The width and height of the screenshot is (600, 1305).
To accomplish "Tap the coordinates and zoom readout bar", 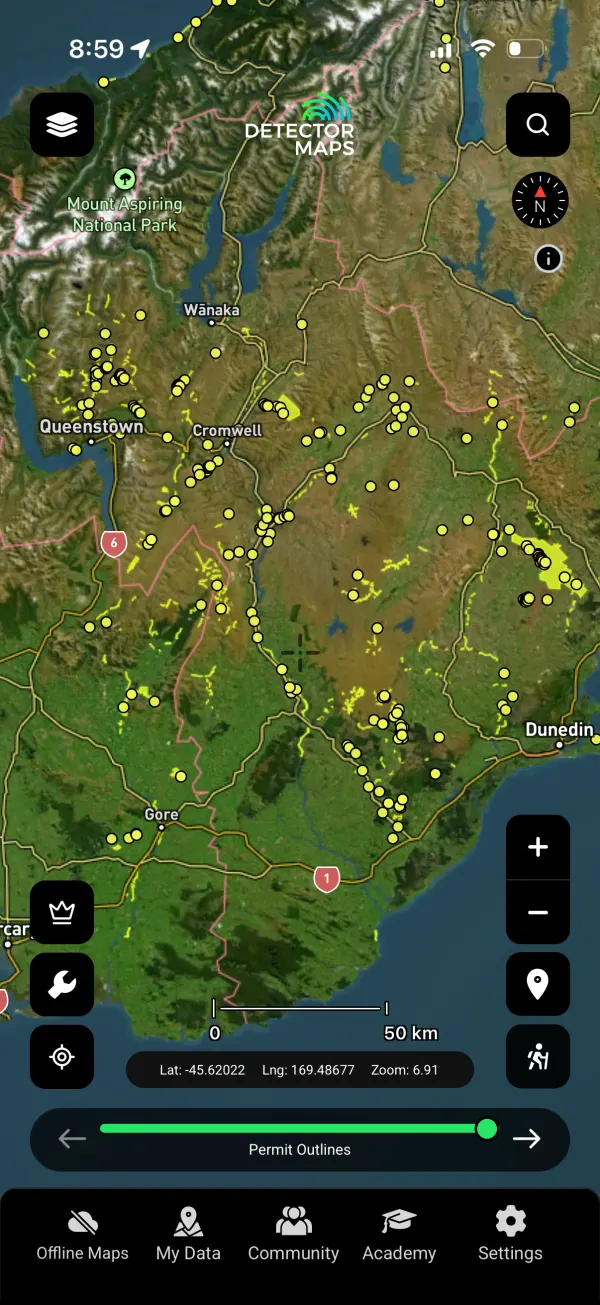I will point(300,1070).
